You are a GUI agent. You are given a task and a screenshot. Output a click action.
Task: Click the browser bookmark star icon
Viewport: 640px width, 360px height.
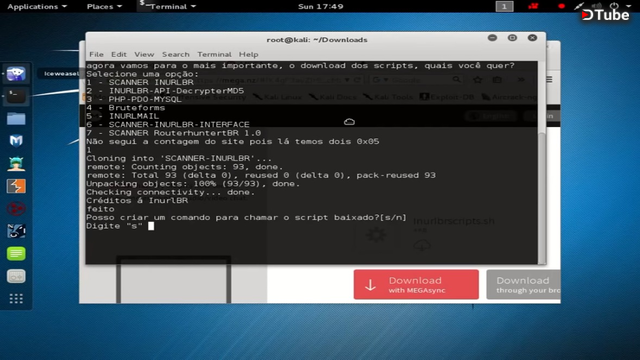[478, 80]
